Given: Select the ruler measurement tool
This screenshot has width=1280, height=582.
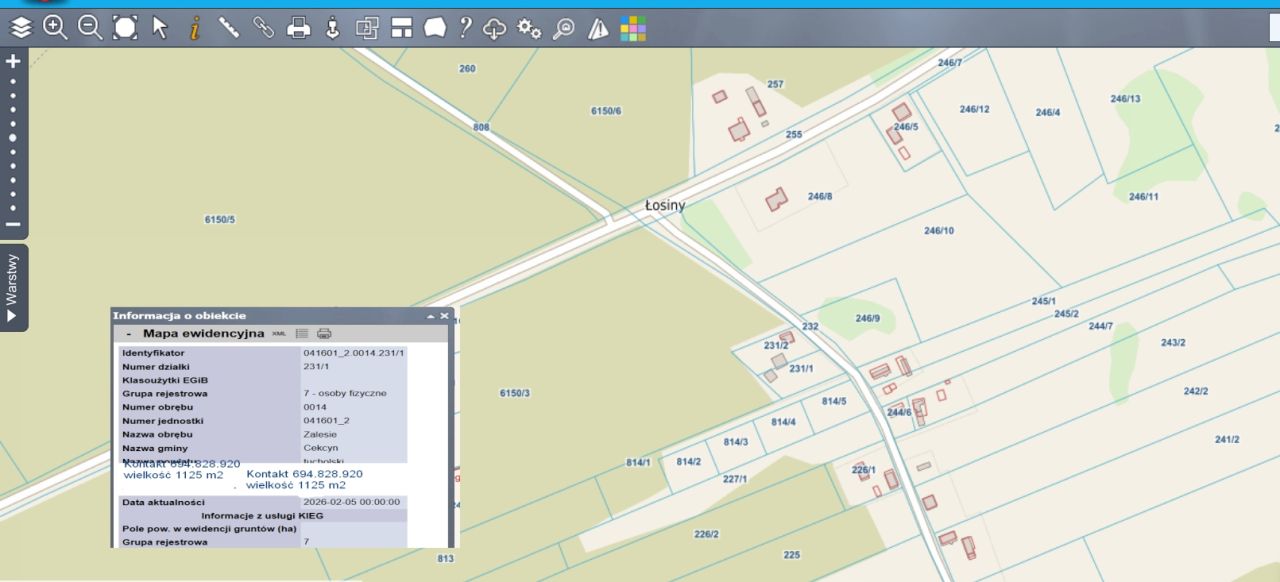Looking at the screenshot, I should pos(229,28).
